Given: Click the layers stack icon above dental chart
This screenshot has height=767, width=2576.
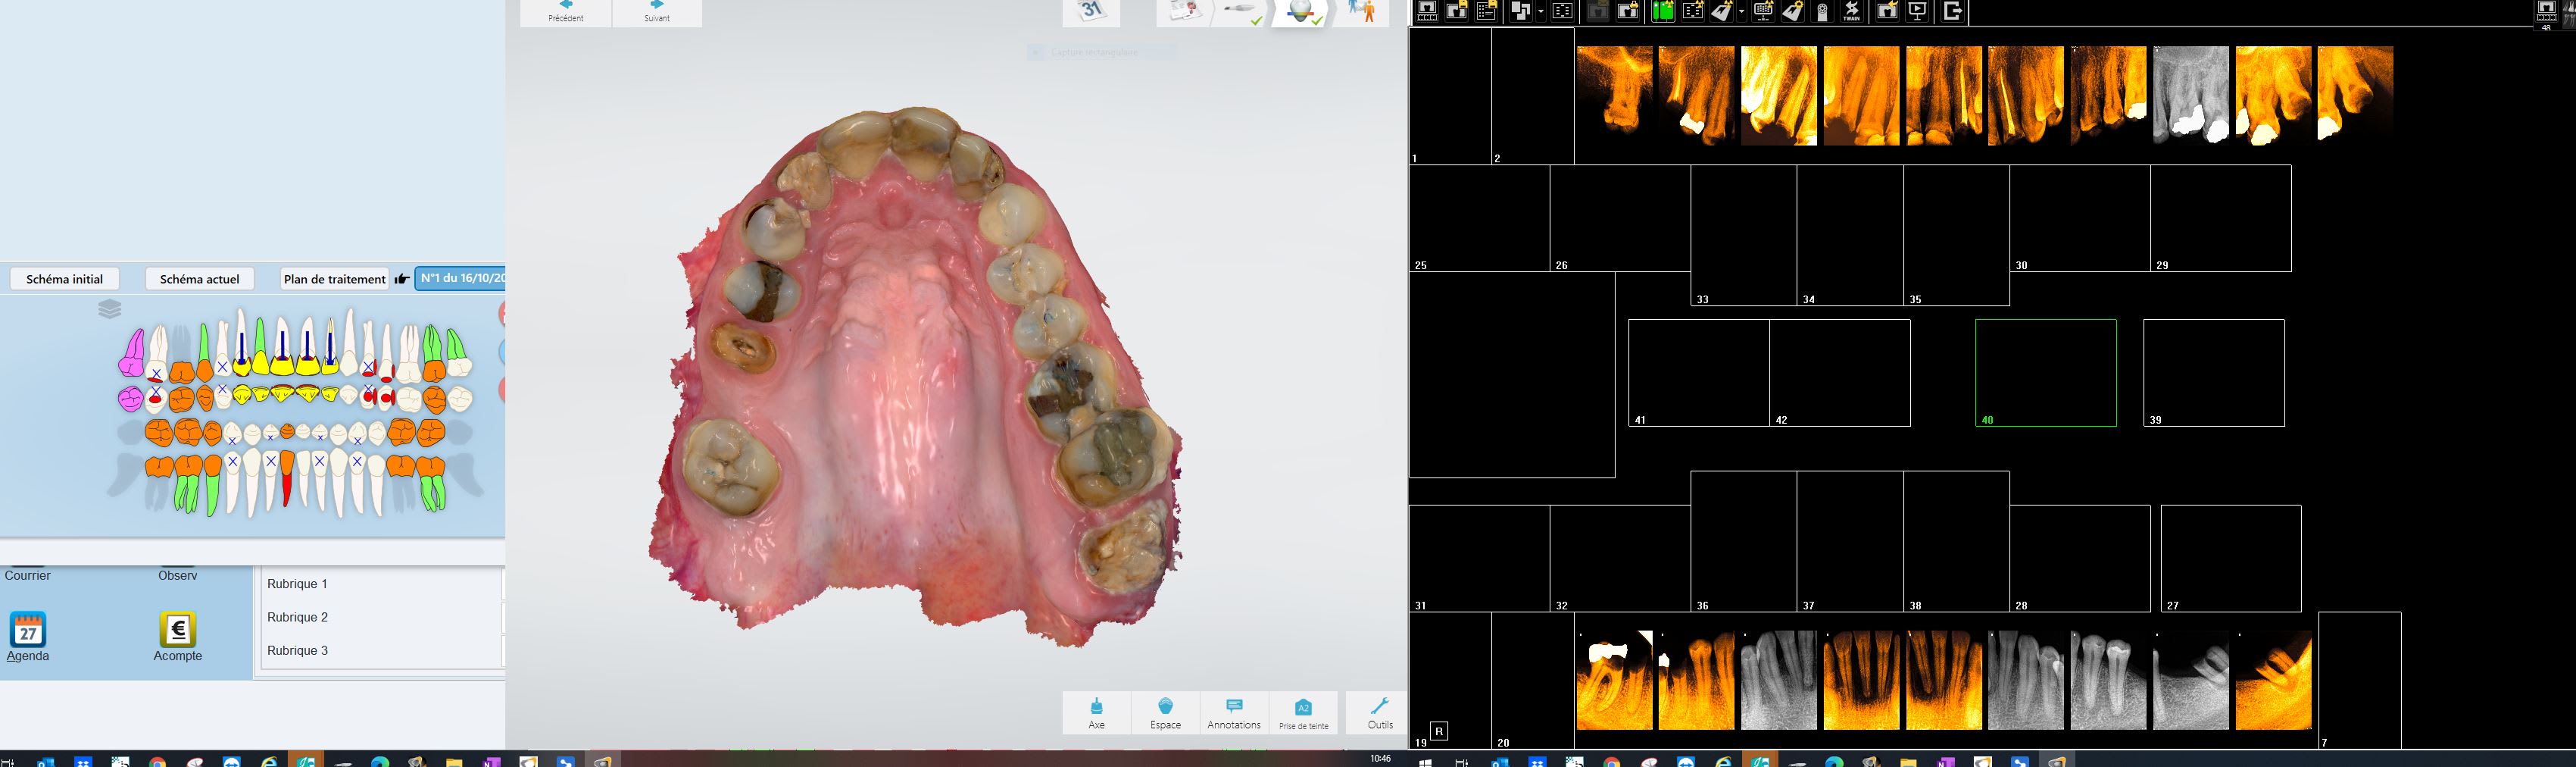Looking at the screenshot, I should click(110, 309).
